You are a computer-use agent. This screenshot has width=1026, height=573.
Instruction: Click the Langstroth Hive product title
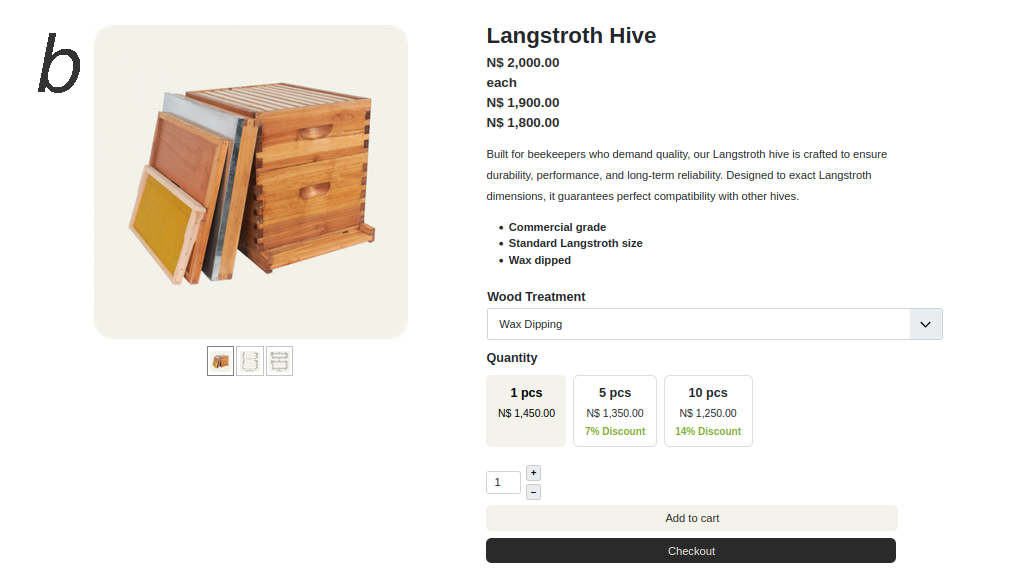[571, 36]
